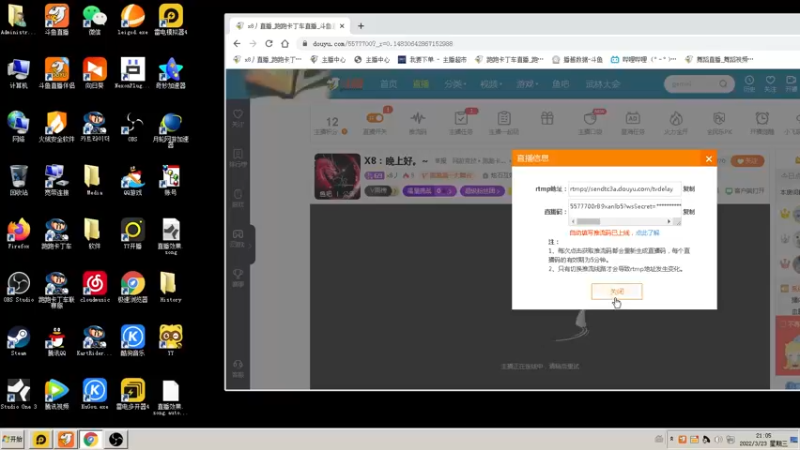Open the Studio One 3 shortcut
Image resolution: width=800 pixels, height=450 pixels.
[x=18, y=394]
